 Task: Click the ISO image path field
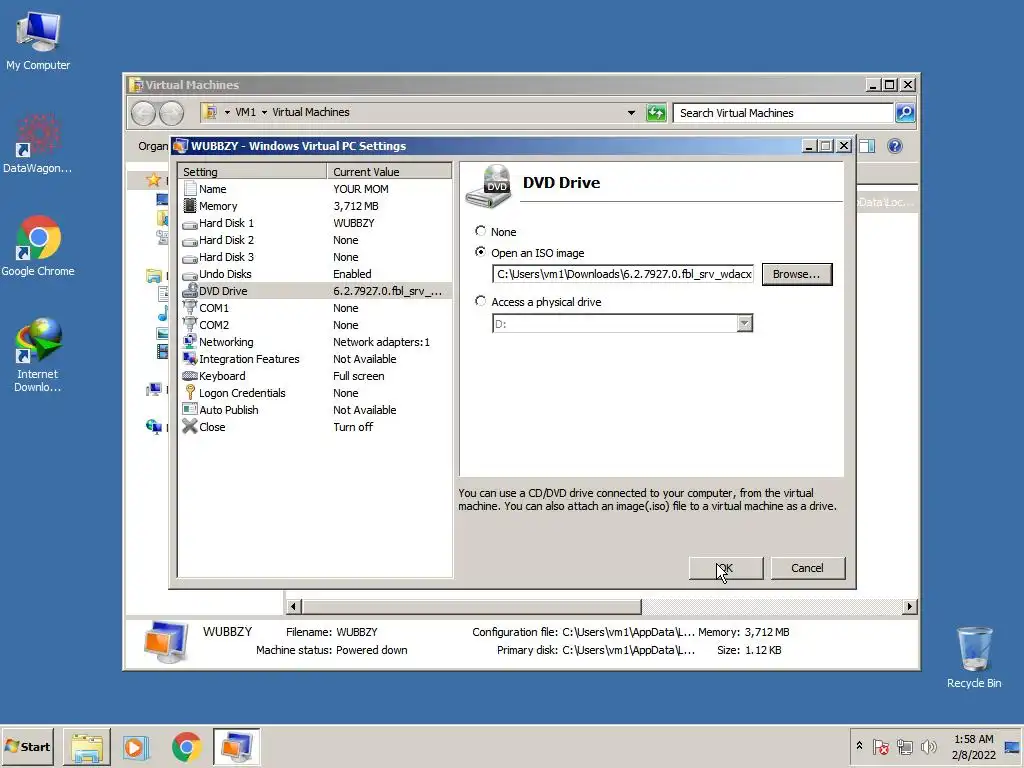pos(622,274)
